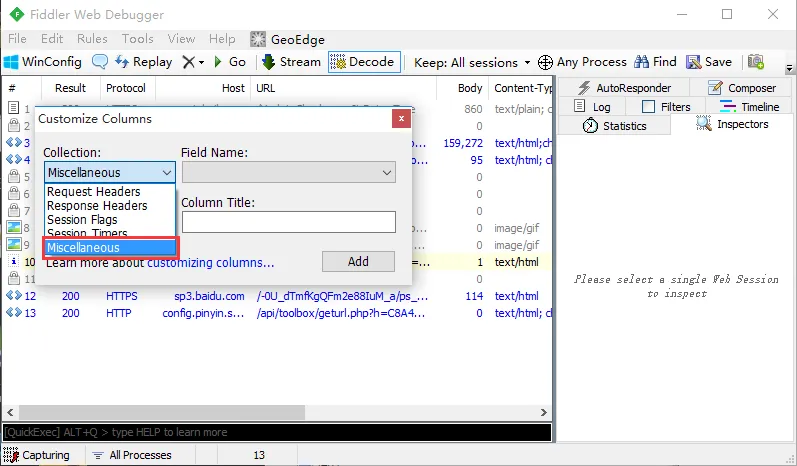Toggle the Filters tab checkbox
The height and width of the screenshot is (466, 797).
[x=648, y=107]
